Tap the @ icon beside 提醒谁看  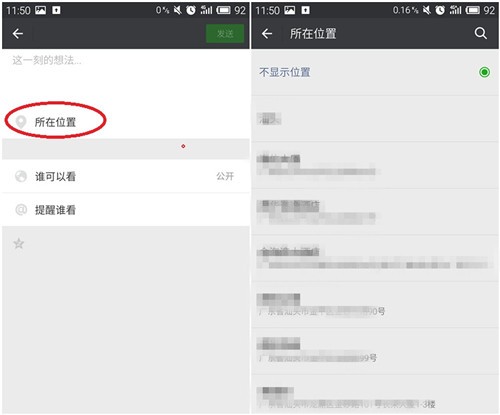click(x=21, y=210)
